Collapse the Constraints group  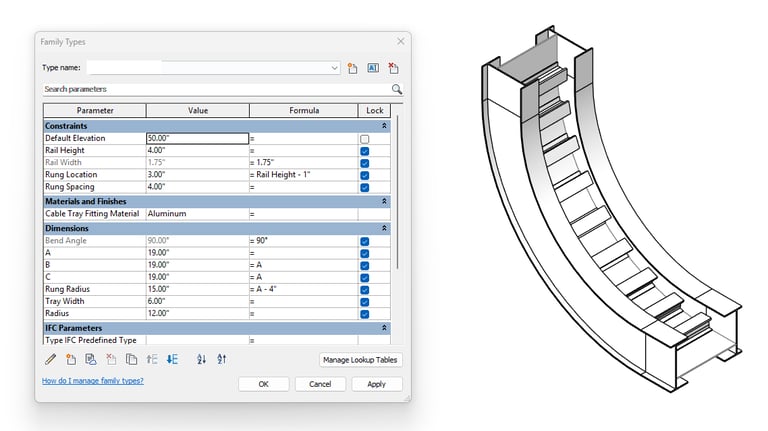[x=384, y=126]
